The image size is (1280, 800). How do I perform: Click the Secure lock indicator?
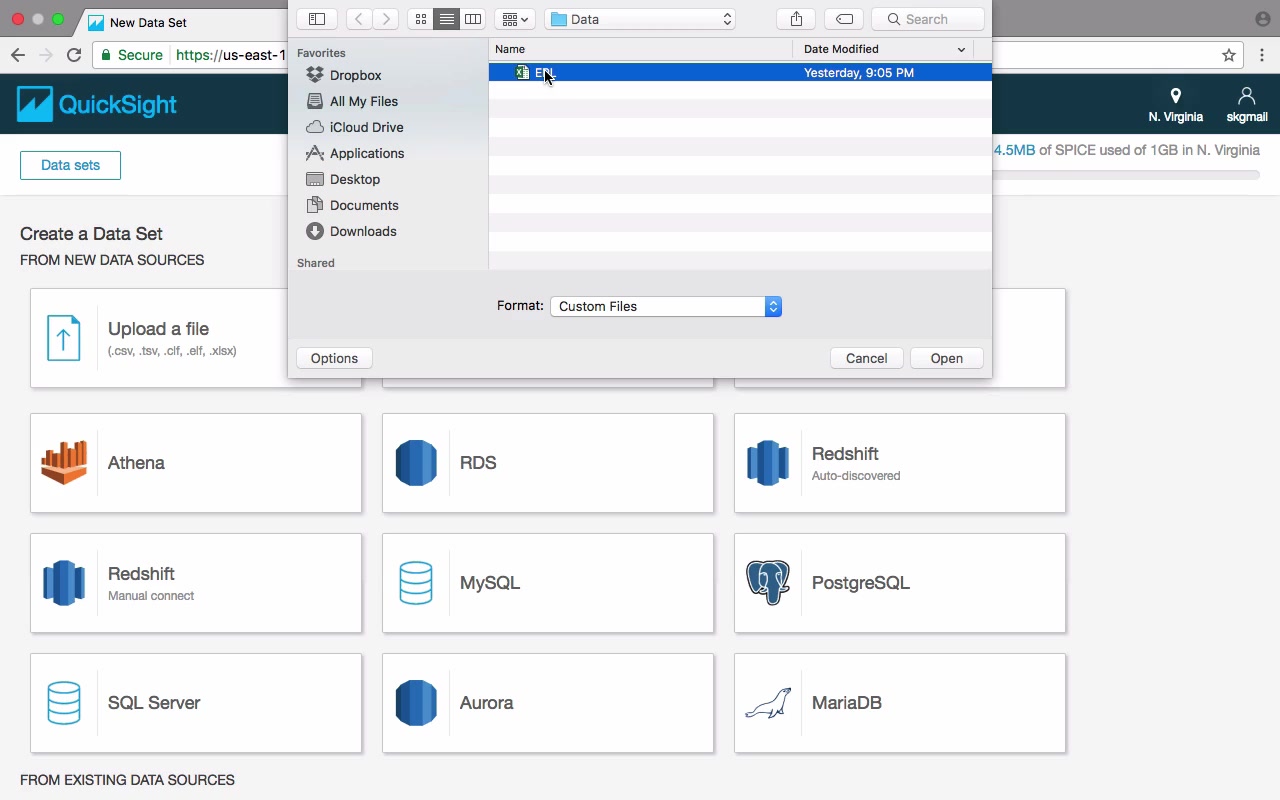pos(132,55)
